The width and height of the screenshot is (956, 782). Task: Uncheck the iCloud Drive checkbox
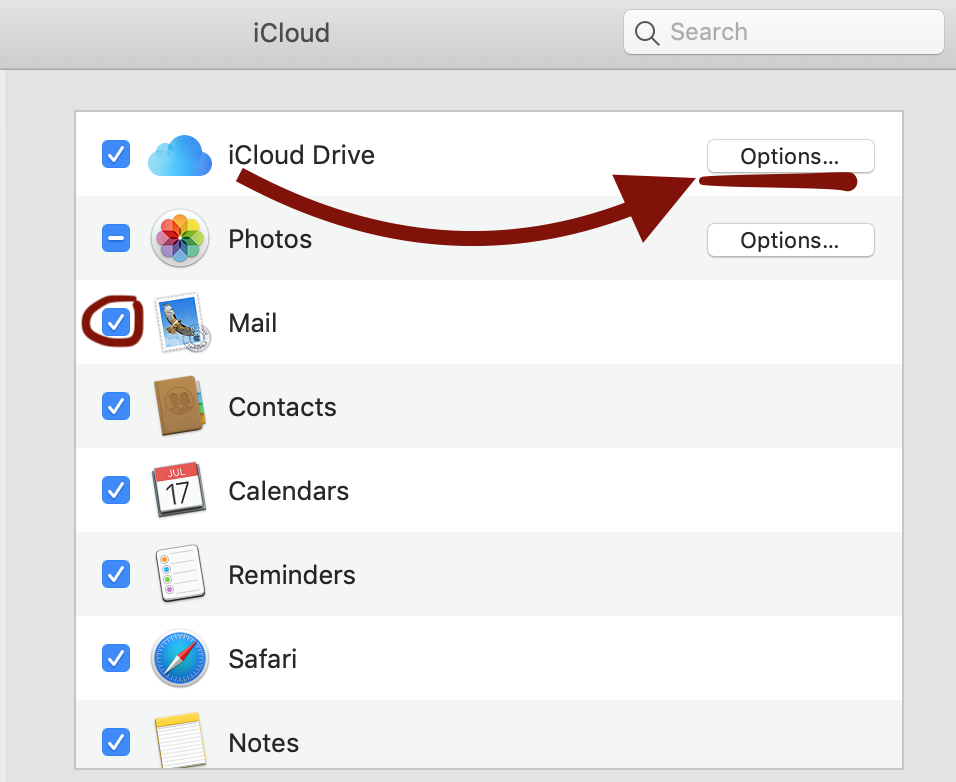pyautogui.click(x=116, y=154)
